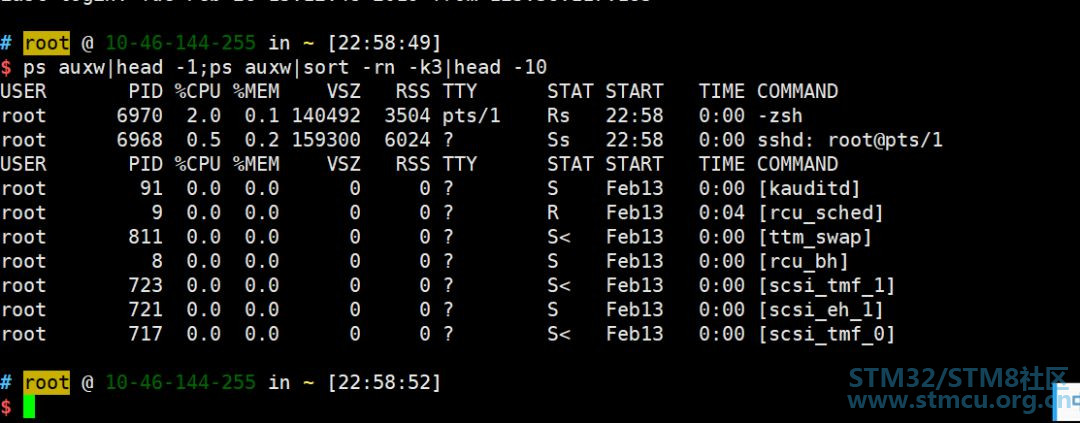Select PID 723
The image size is (1080, 423).
[x=145, y=285]
